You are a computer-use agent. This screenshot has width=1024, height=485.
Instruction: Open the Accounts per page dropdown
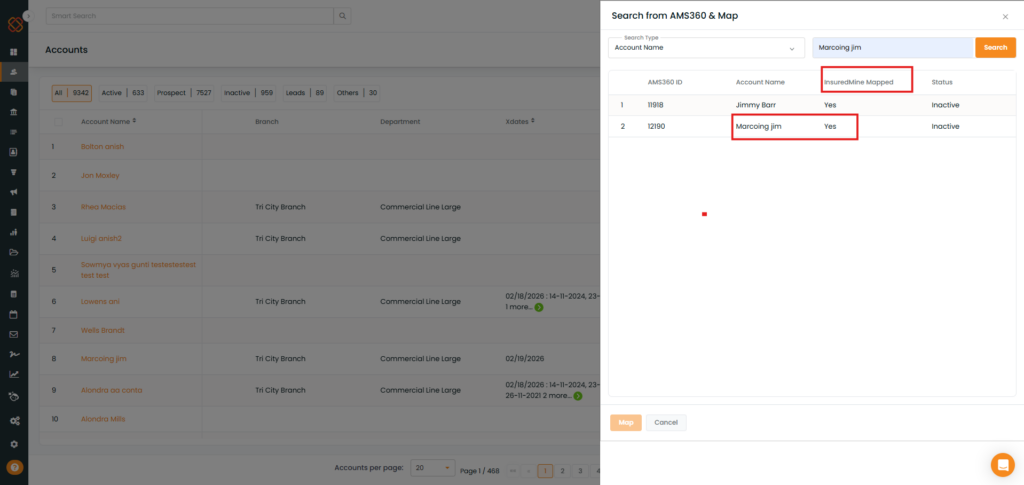point(432,468)
